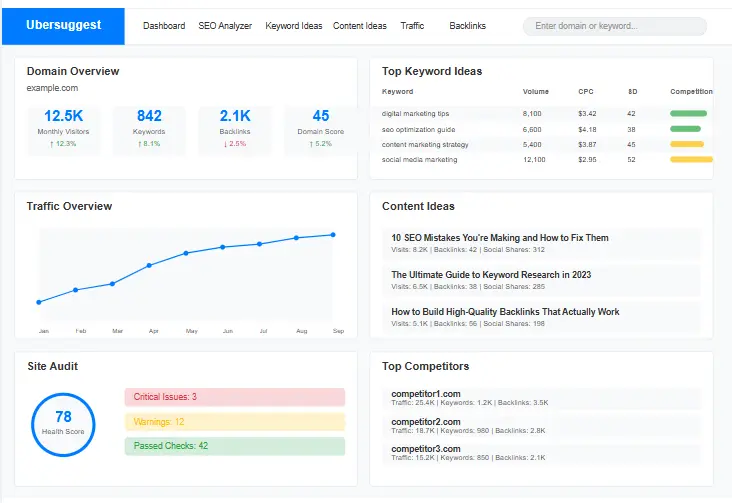Select the 'digital marketing tips' keyword row
The image size is (732, 503).
click(x=547, y=113)
